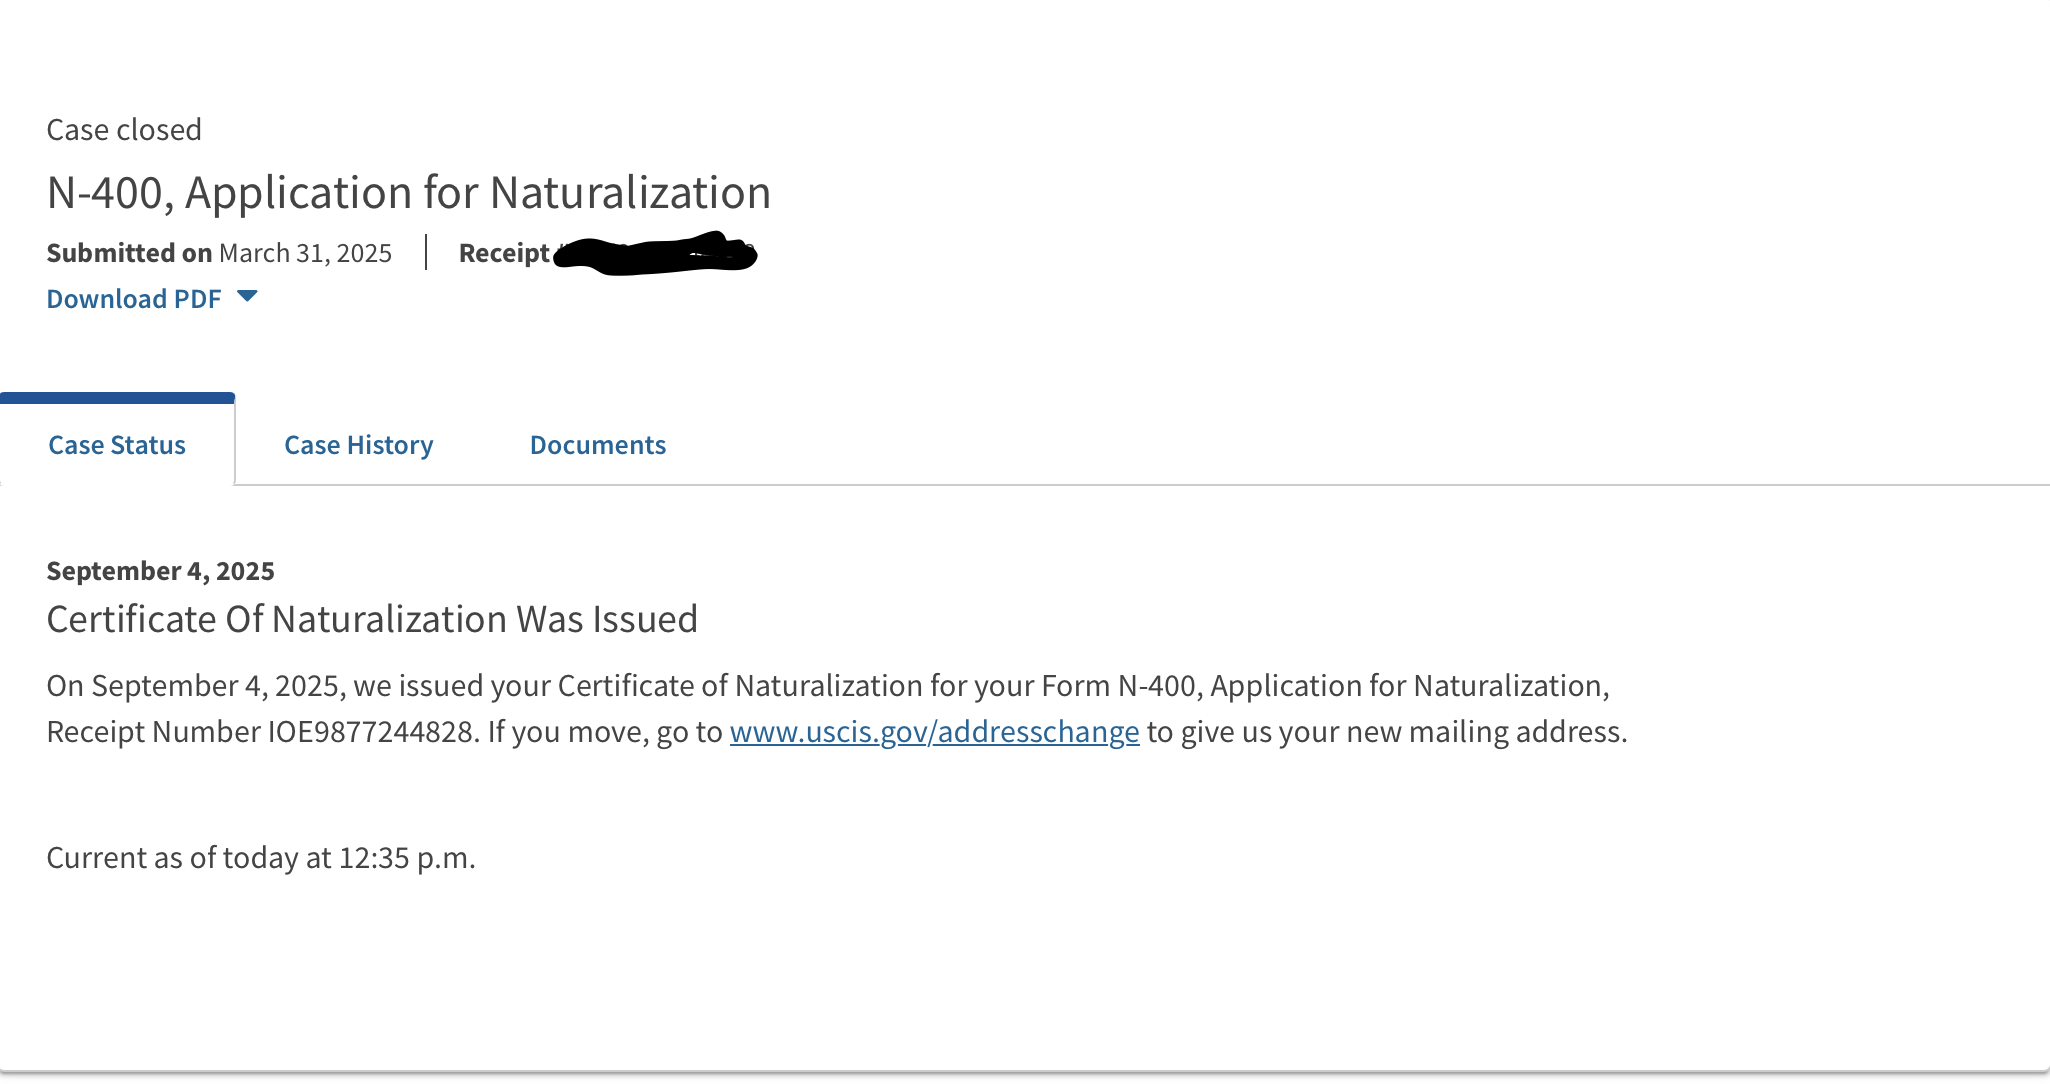
Task: Click the 12:35 p.m. time text
Action: [407, 858]
